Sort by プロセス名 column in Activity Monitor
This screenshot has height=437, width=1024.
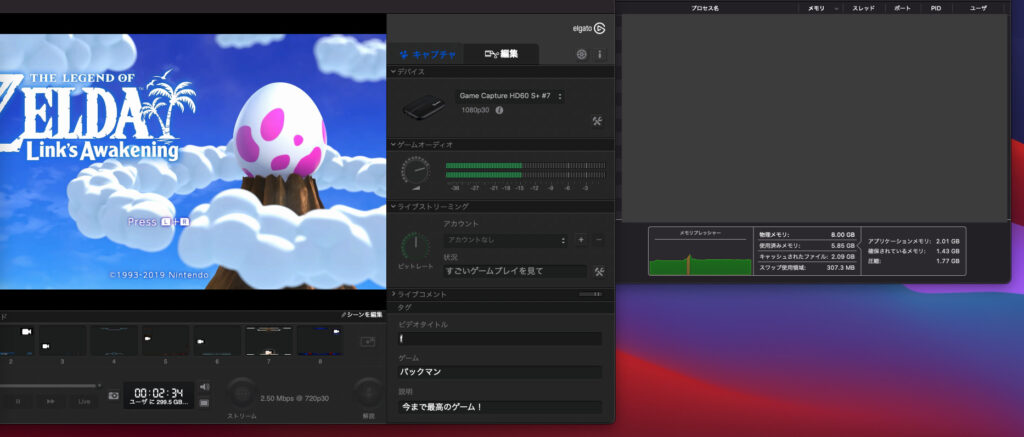click(x=705, y=8)
